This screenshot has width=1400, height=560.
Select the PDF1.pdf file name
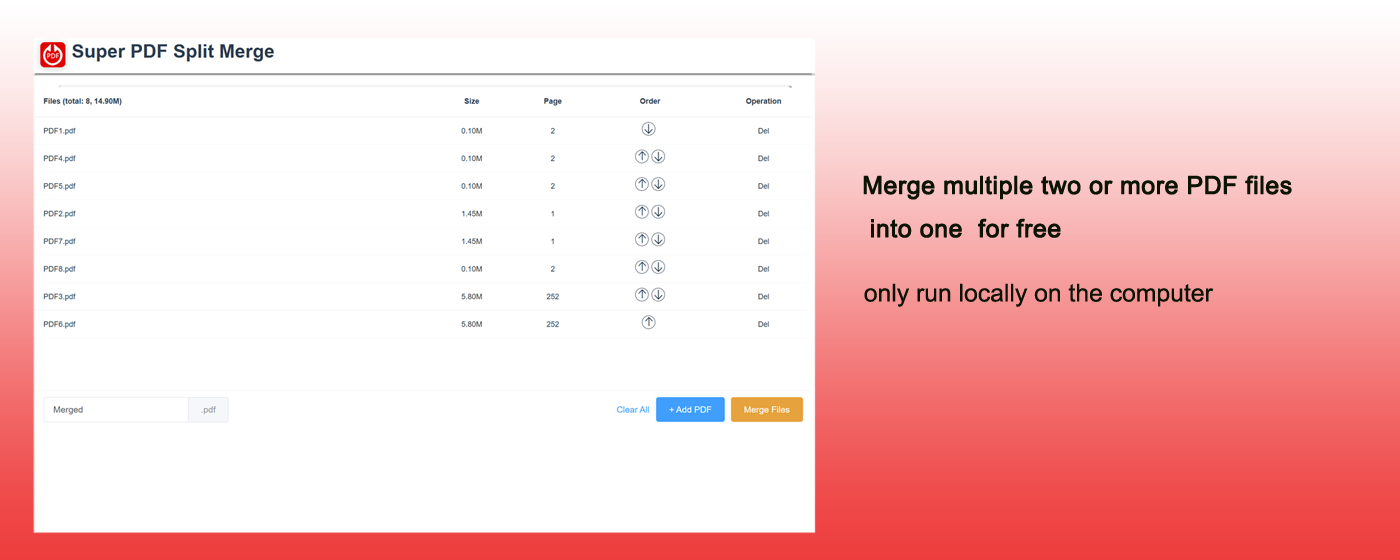tap(60, 131)
